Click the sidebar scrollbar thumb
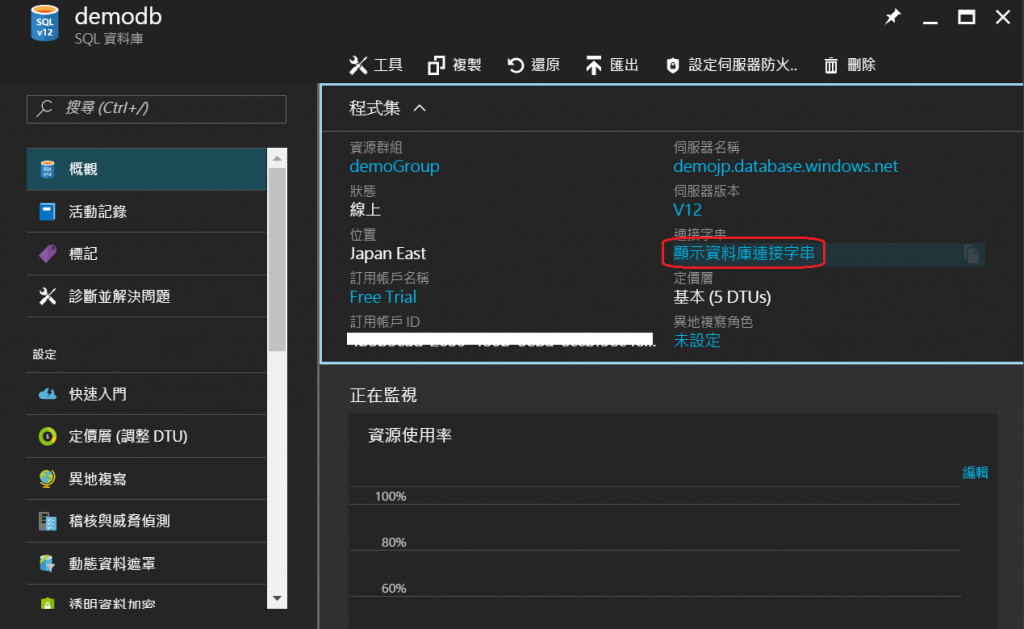The width and height of the screenshot is (1024, 629). click(277, 260)
